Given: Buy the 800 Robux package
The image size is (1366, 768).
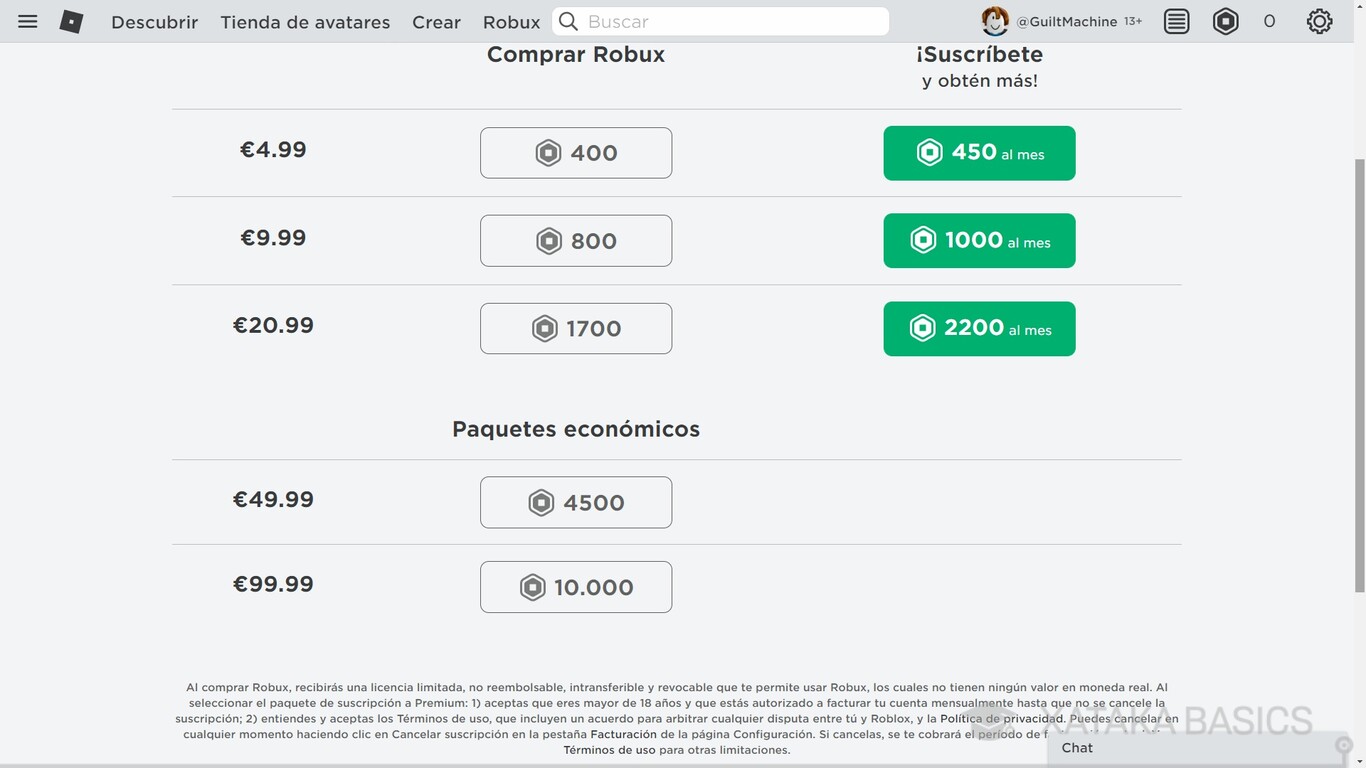Looking at the screenshot, I should pos(575,240).
